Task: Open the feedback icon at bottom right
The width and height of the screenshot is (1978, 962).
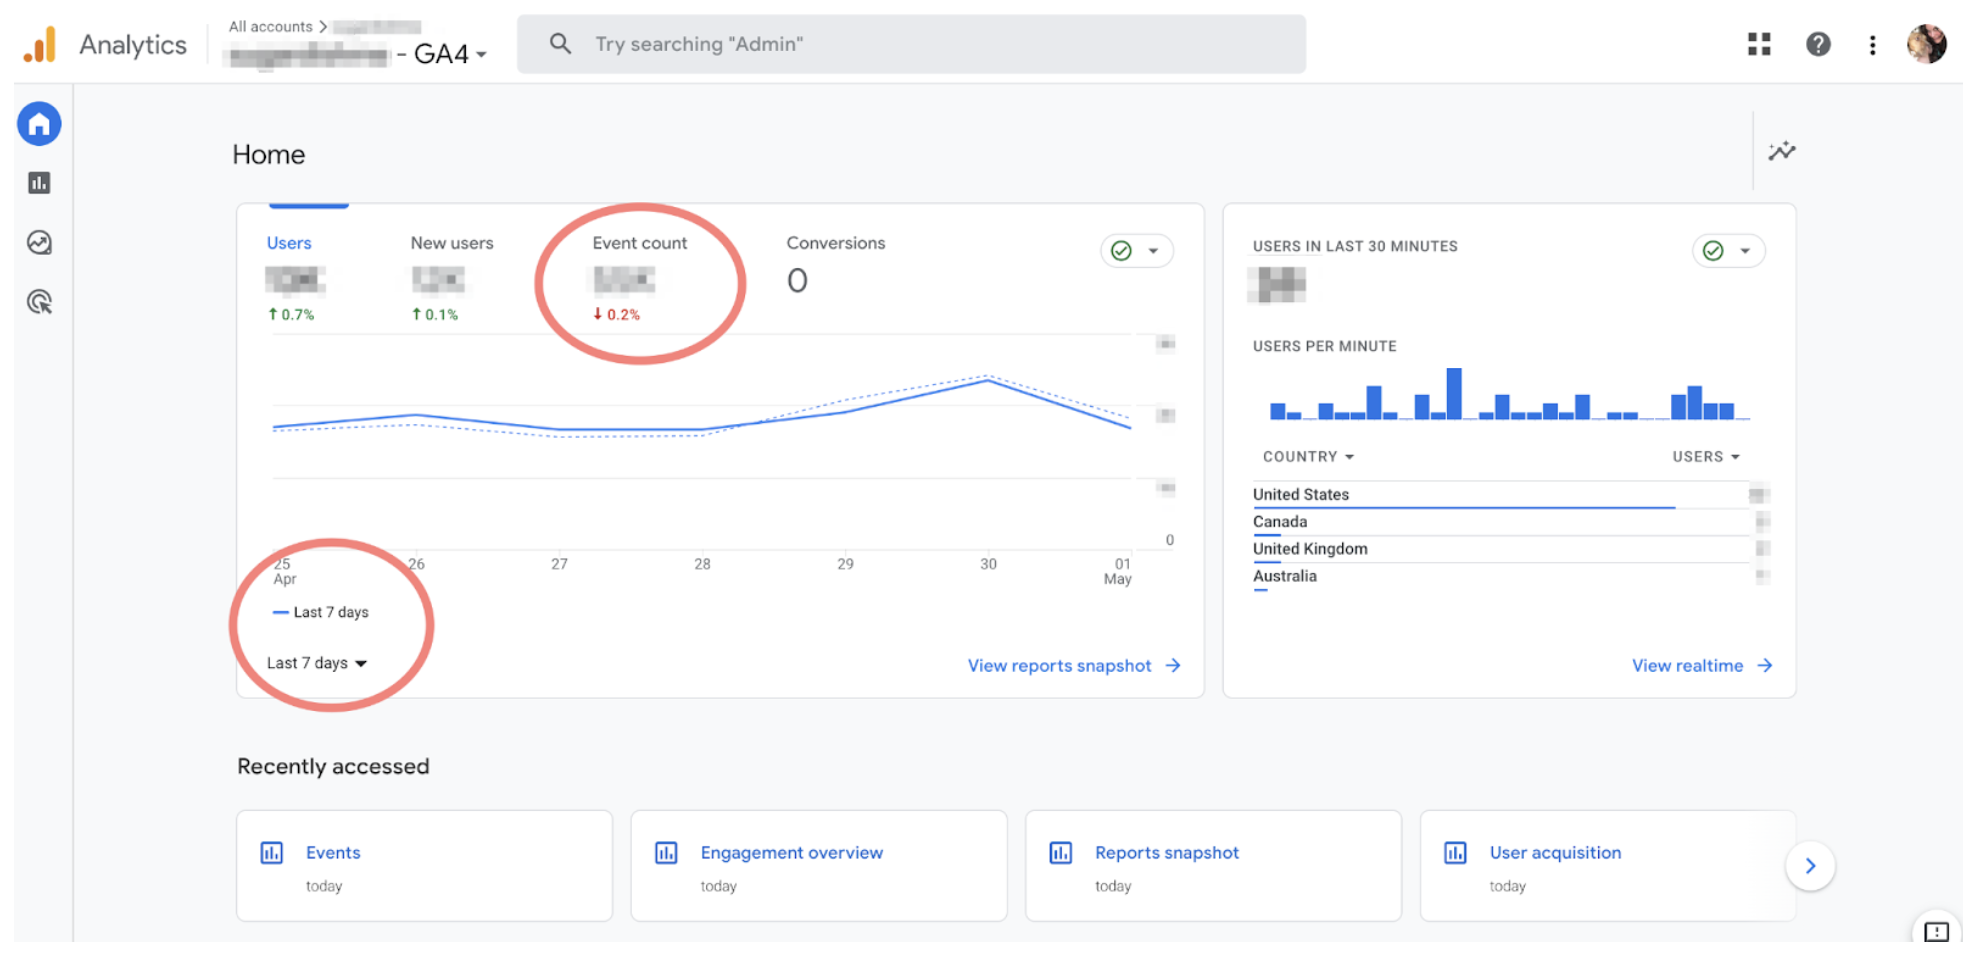Action: 1936,931
